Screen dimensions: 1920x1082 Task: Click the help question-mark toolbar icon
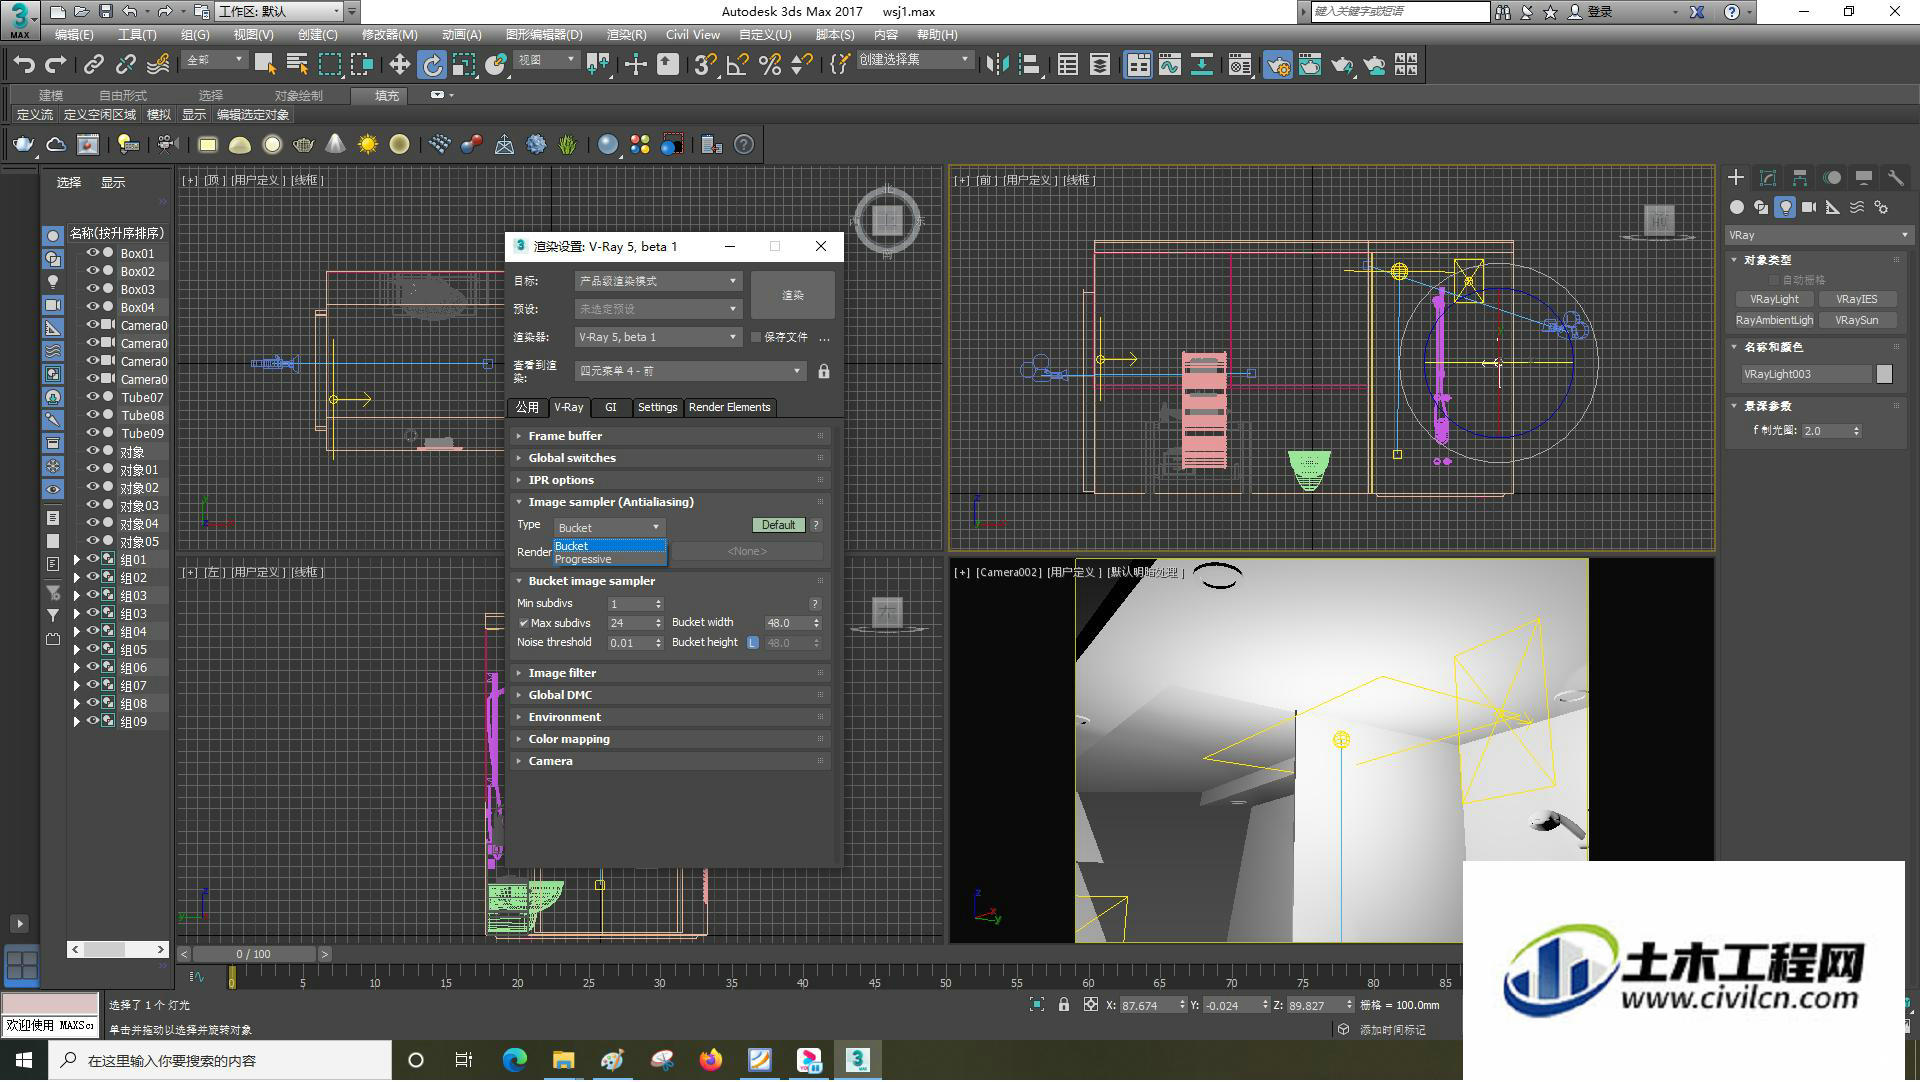(x=744, y=144)
